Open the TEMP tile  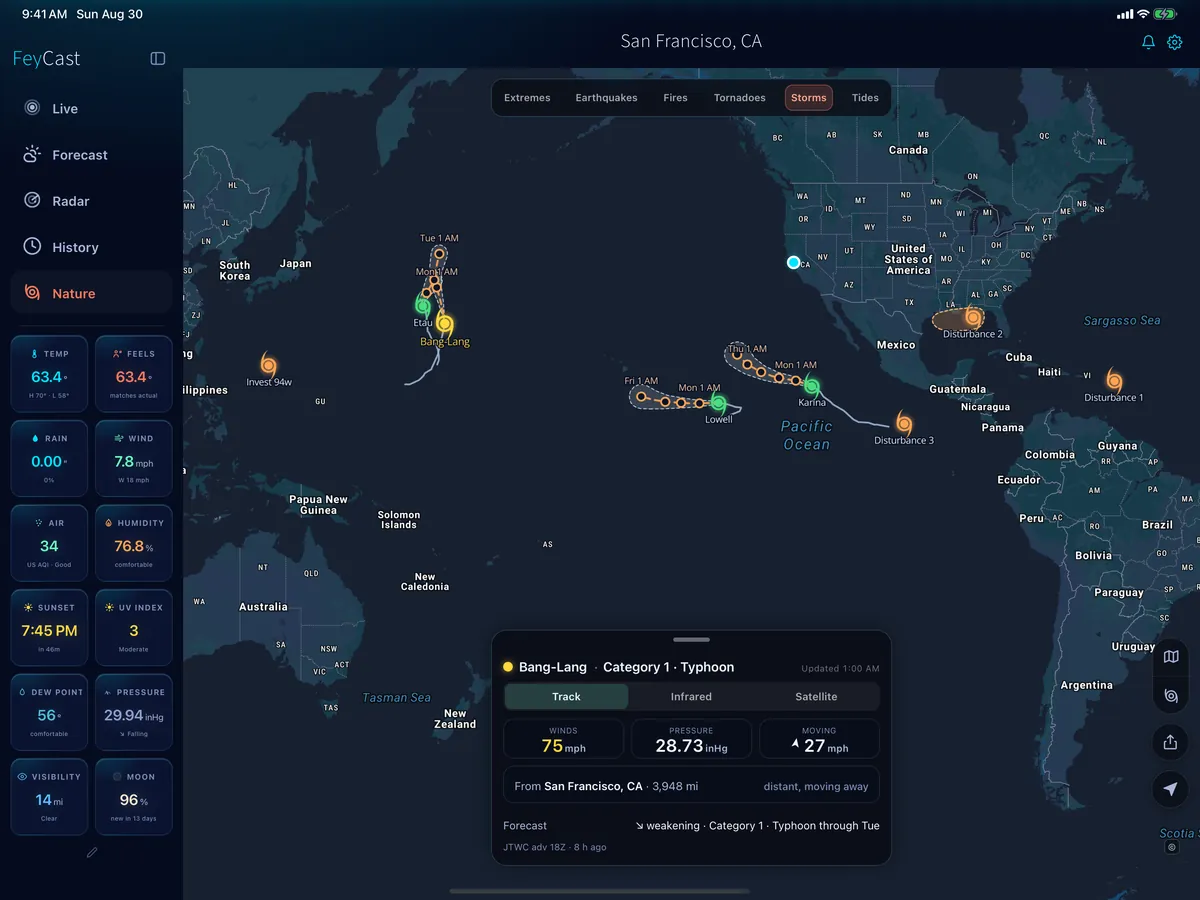pos(49,374)
